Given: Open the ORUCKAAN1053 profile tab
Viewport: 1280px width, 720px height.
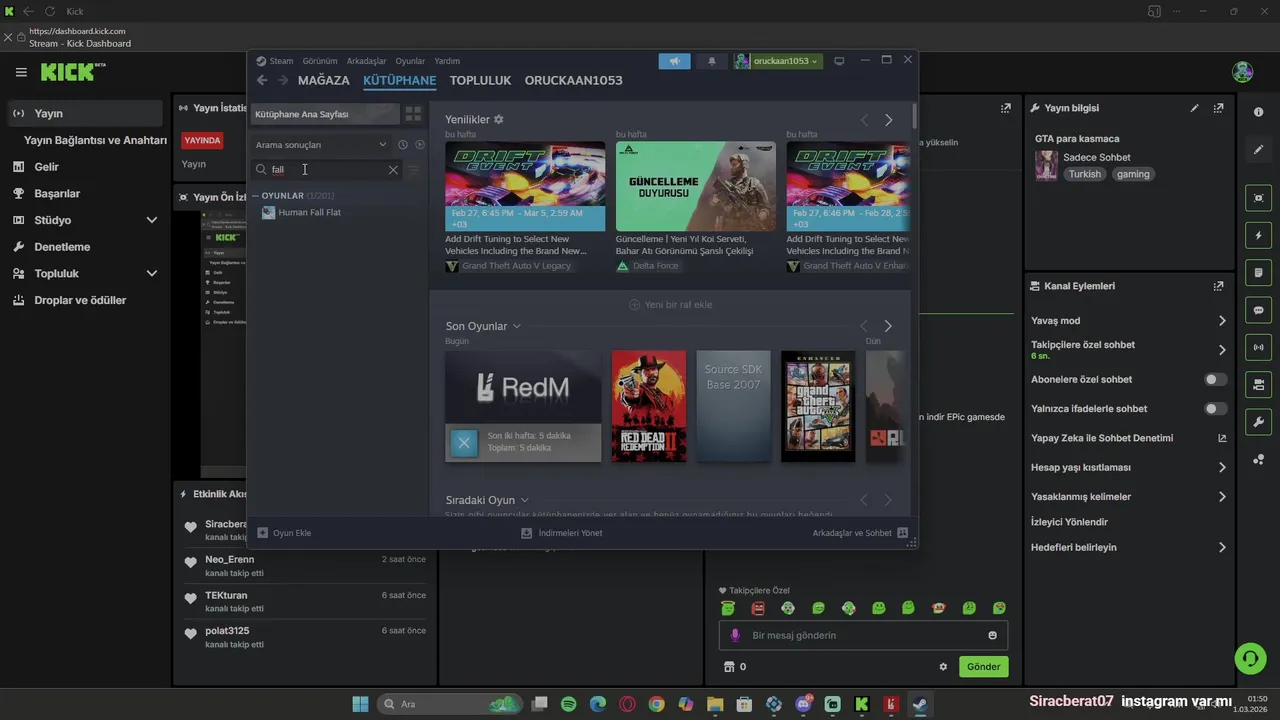Looking at the screenshot, I should pos(573,80).
